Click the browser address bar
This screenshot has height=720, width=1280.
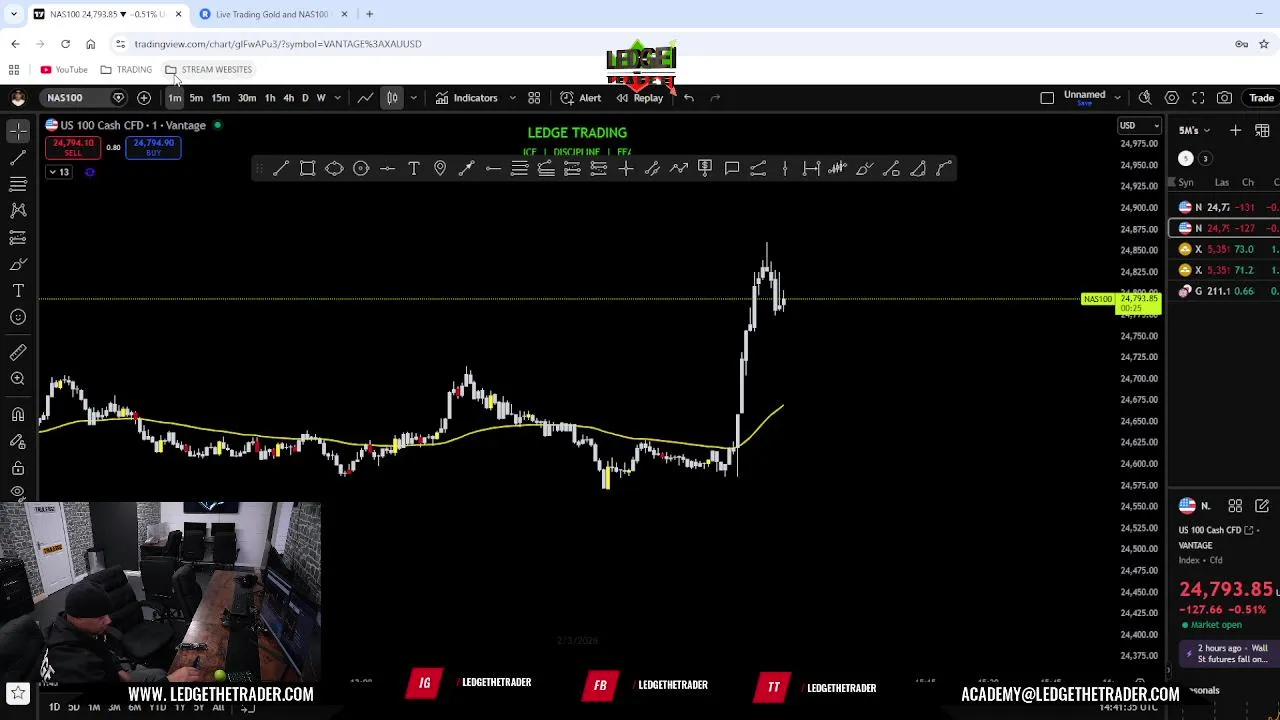pos(660,44)
